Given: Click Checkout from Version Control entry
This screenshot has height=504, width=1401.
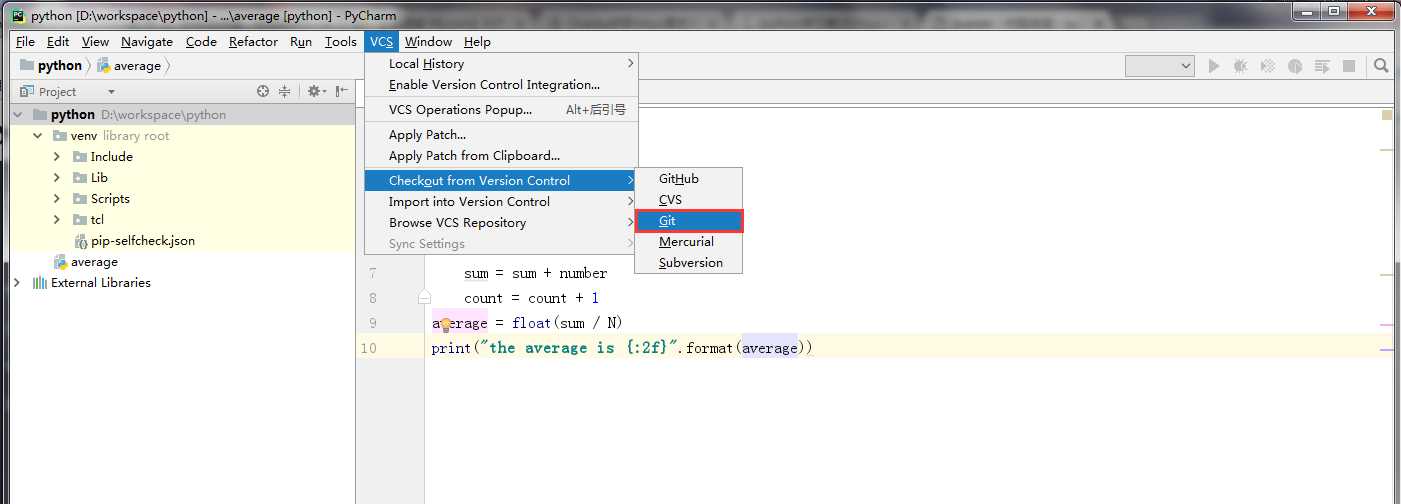Looking at the screenshot, I should pos(501,181).
